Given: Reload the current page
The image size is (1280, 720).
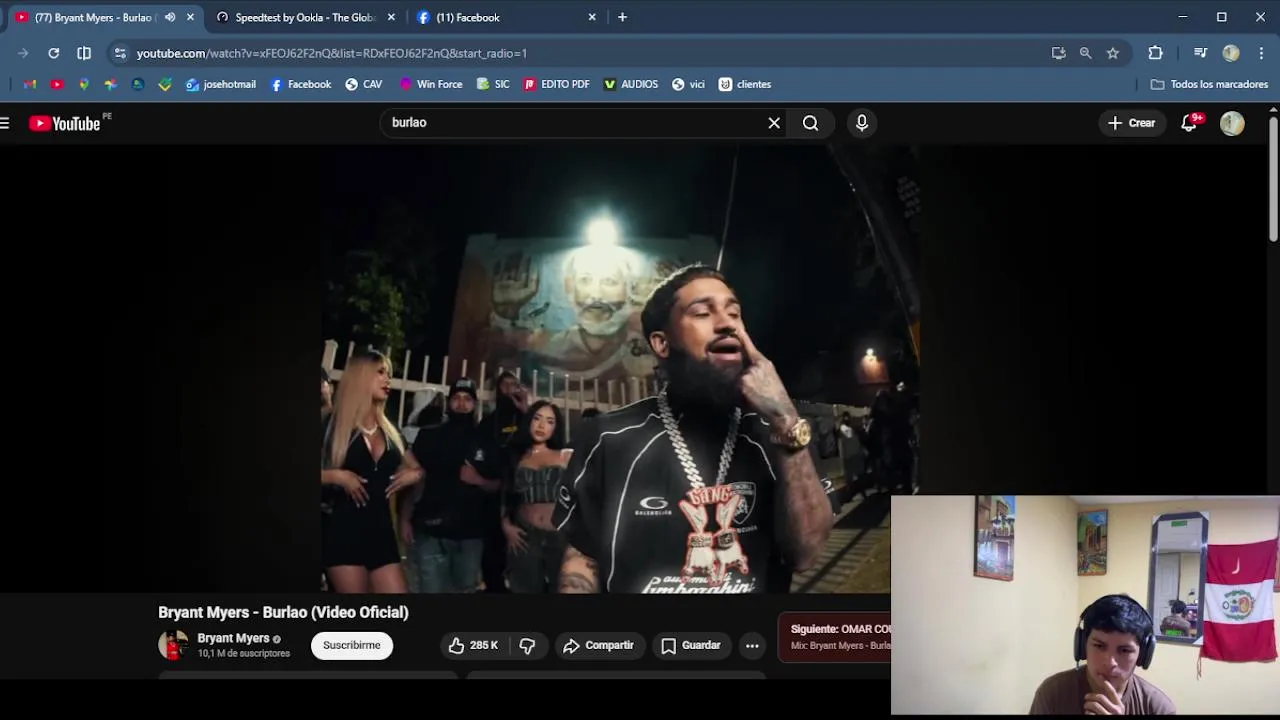Looking at the screenshot, I should (54, 53).
